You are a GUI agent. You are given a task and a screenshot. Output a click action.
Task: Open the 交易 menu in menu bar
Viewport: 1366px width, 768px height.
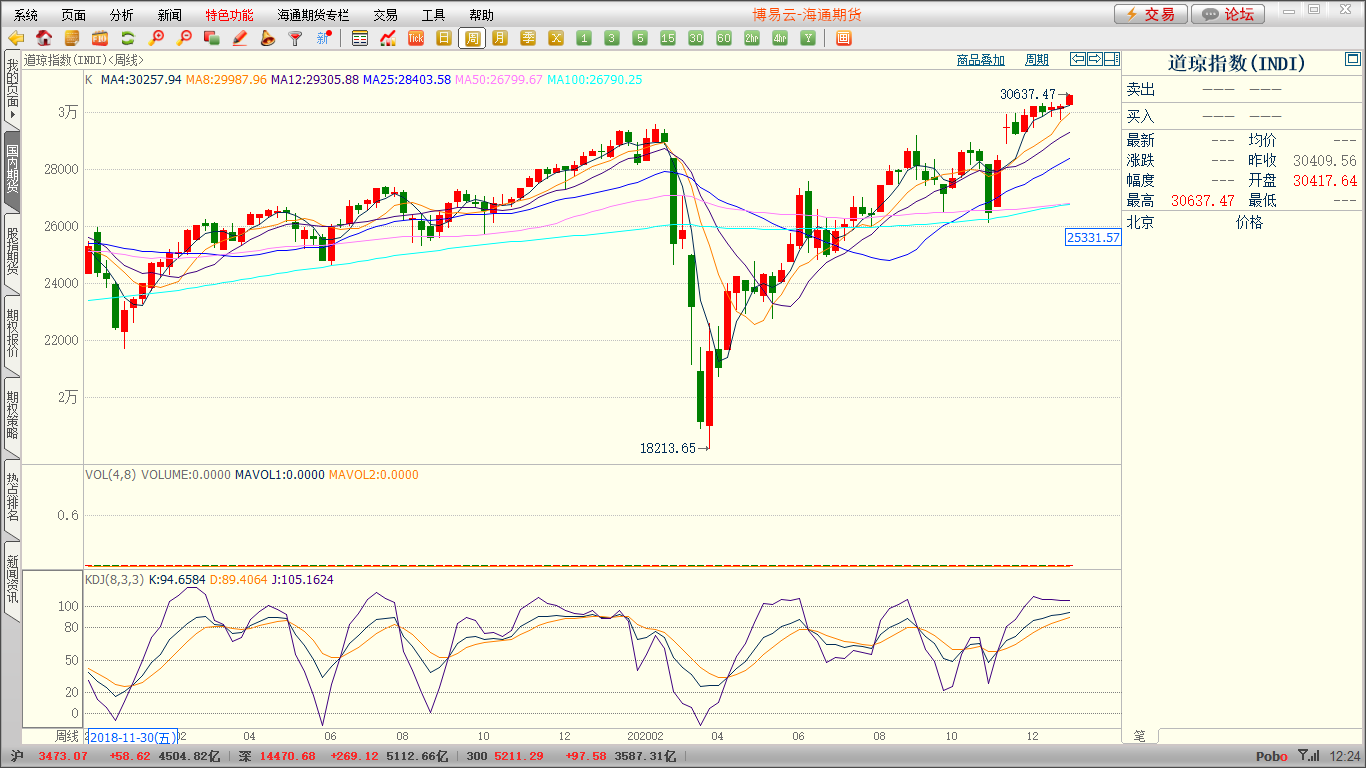tap(385, 15)
